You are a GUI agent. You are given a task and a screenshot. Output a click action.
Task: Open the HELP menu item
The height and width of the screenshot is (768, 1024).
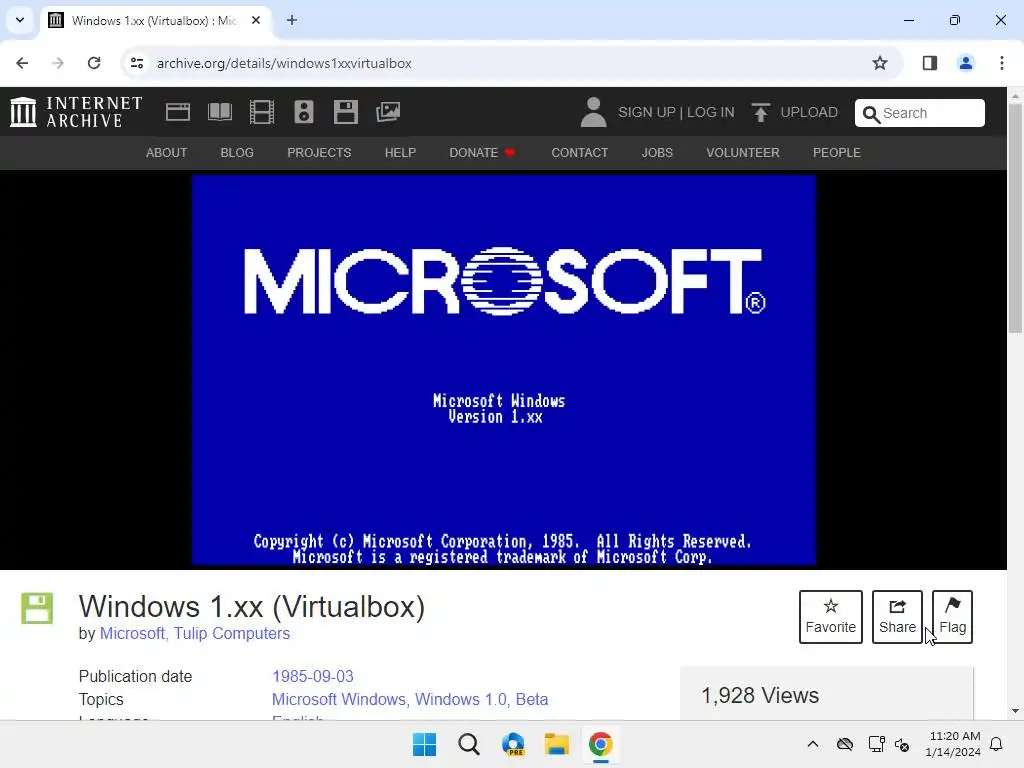click(400, 153)
